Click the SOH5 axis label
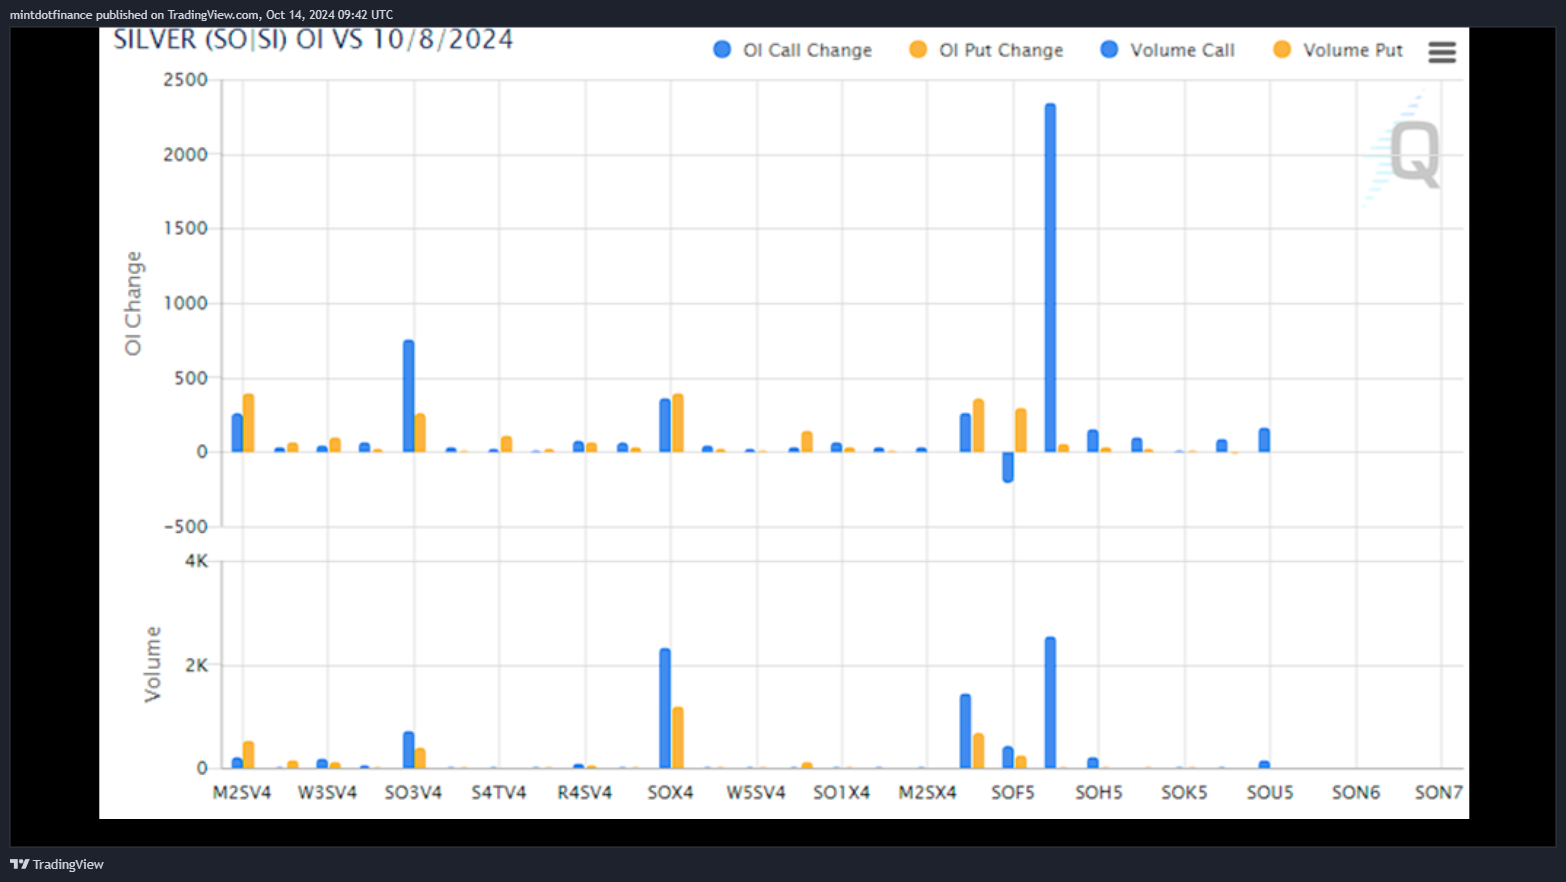 point(1099,792)
